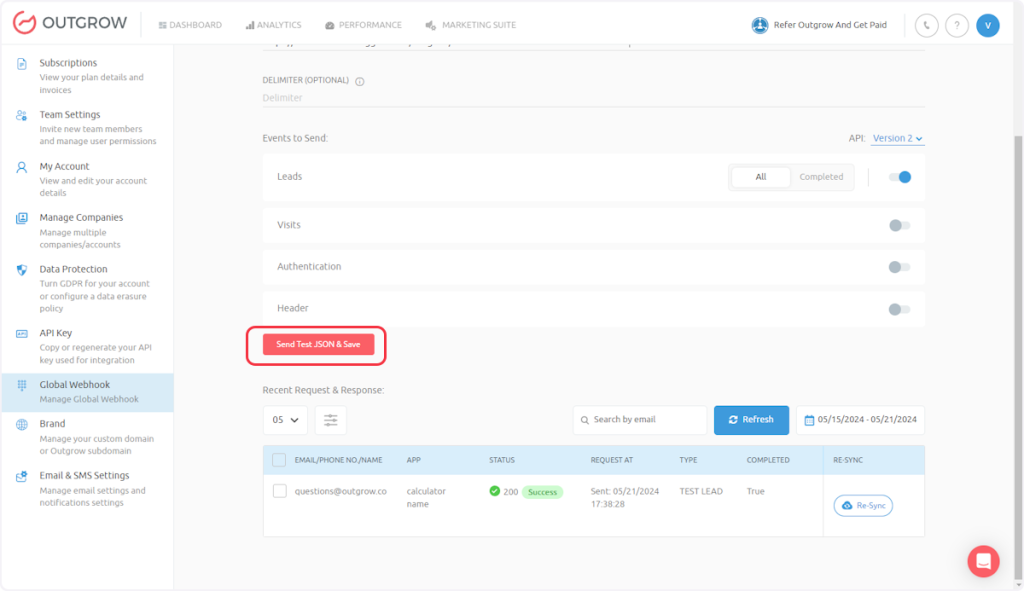Go to Marketing Suite menu
The height and width of the screenshot is (591, 1024).
pos(470,25)
